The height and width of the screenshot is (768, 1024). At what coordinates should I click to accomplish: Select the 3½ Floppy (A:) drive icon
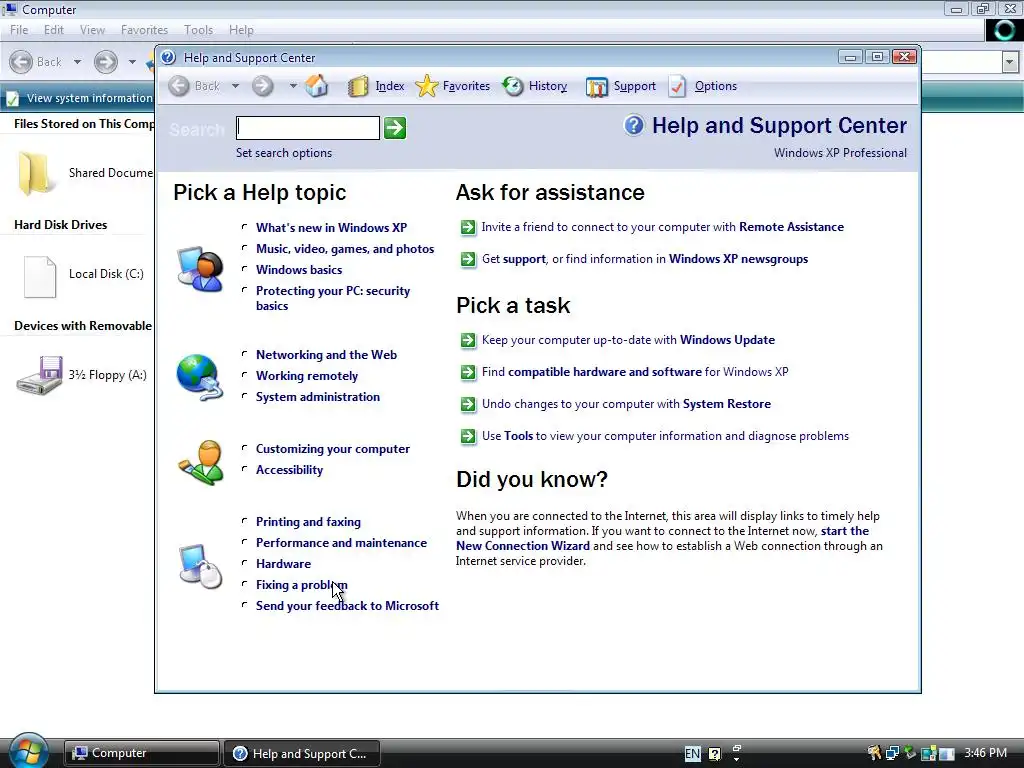pyautogui.click(x=40, y=376)
